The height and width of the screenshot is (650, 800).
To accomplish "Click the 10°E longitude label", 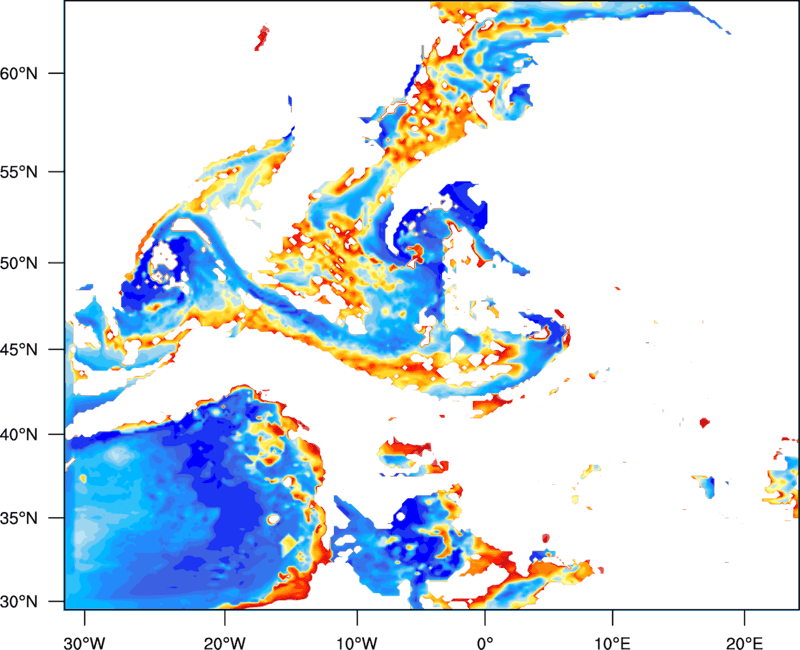I will [x=612, y=643].
